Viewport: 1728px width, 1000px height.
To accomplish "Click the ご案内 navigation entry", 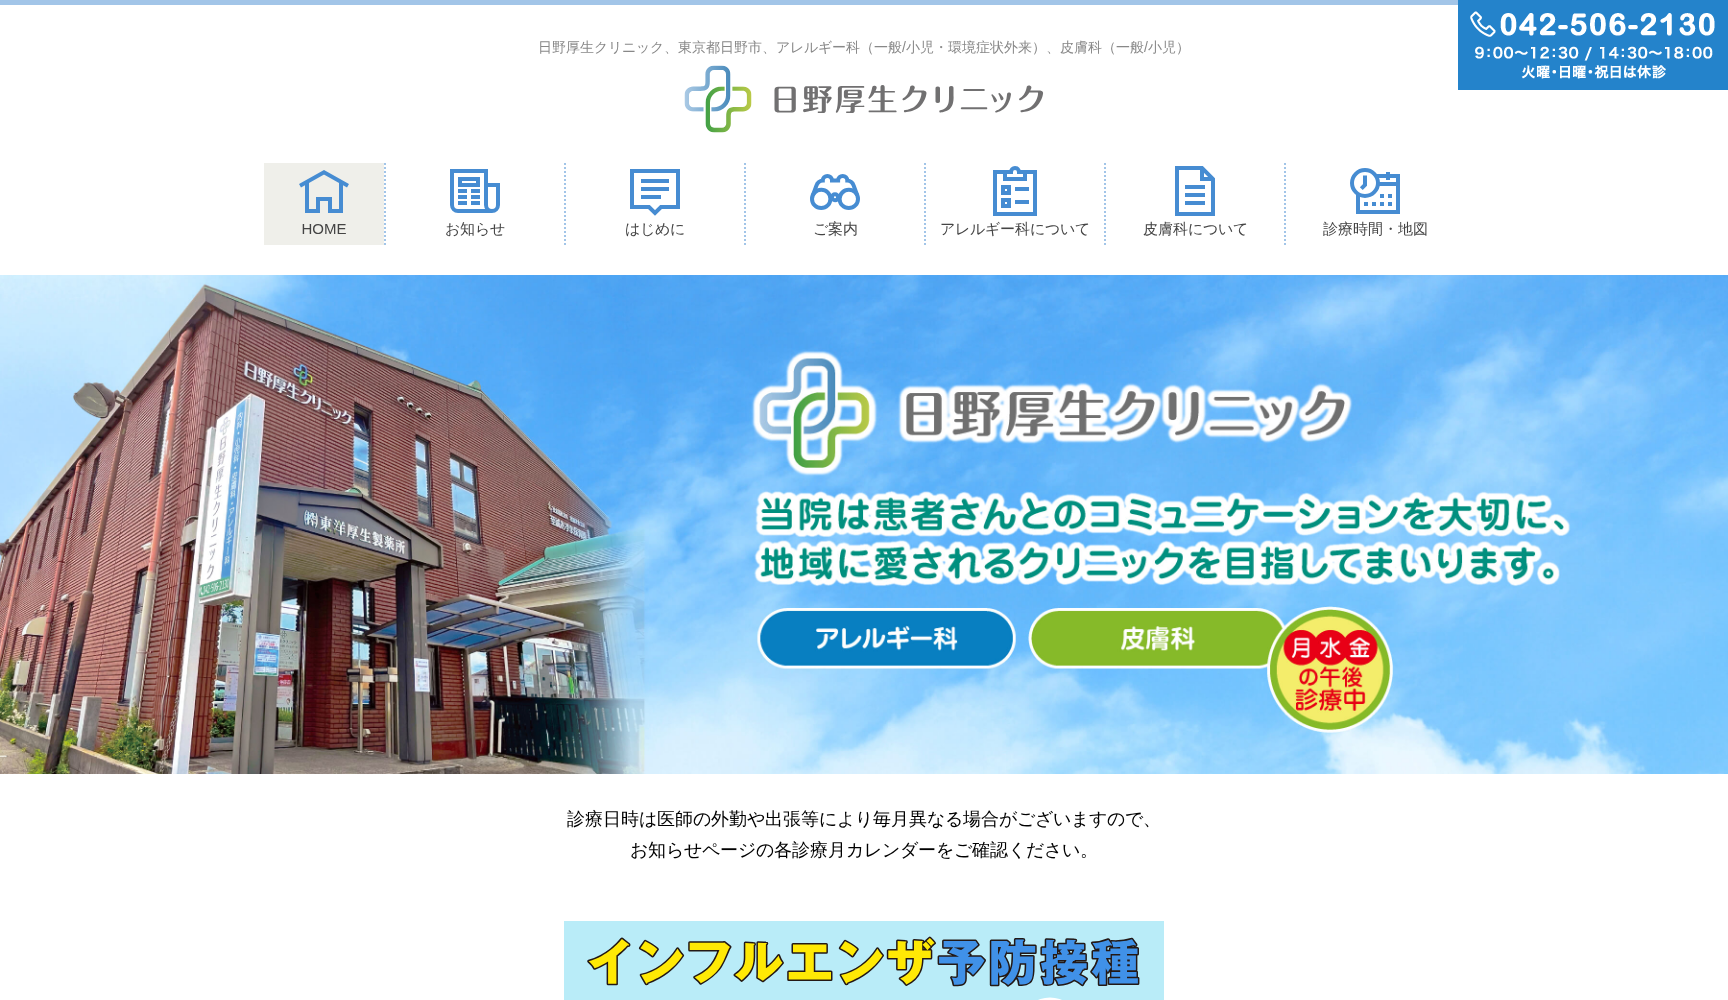I will pos(836,203).
